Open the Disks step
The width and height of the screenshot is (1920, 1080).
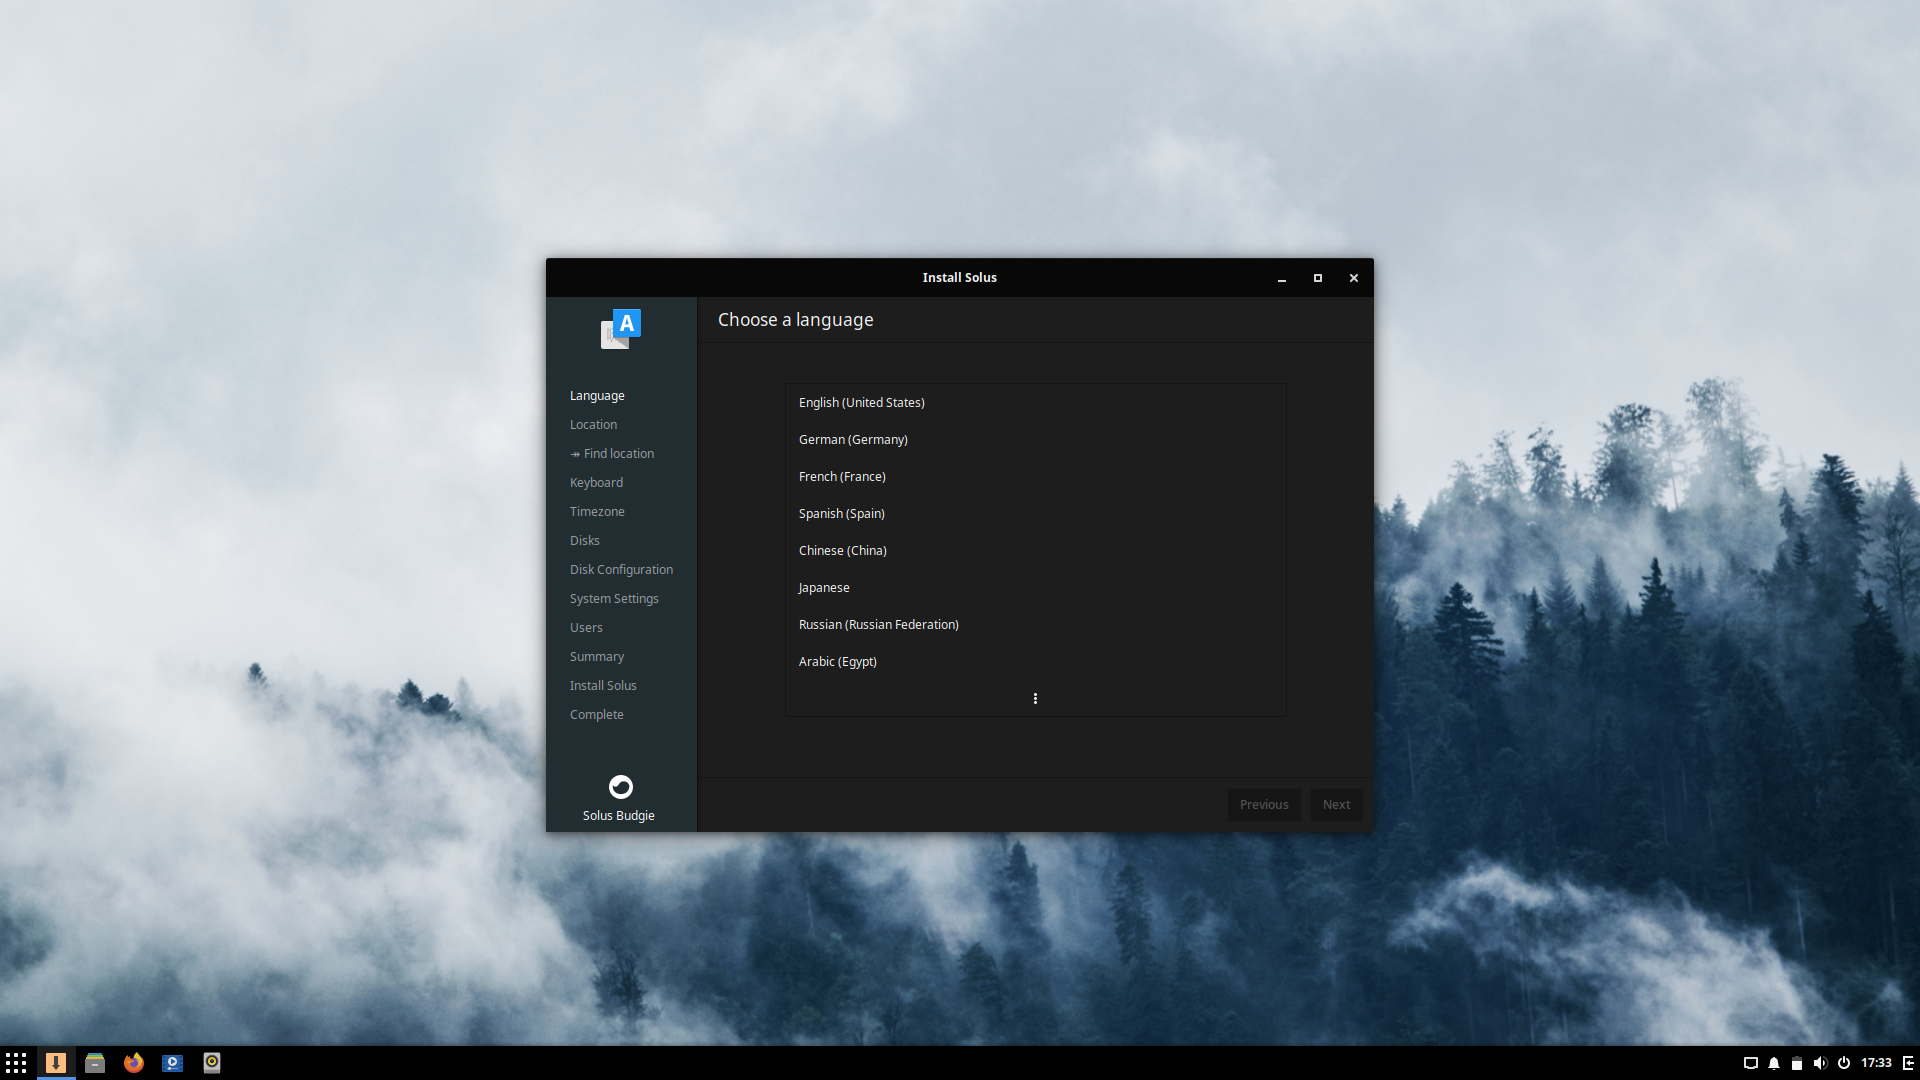(584, 541)
